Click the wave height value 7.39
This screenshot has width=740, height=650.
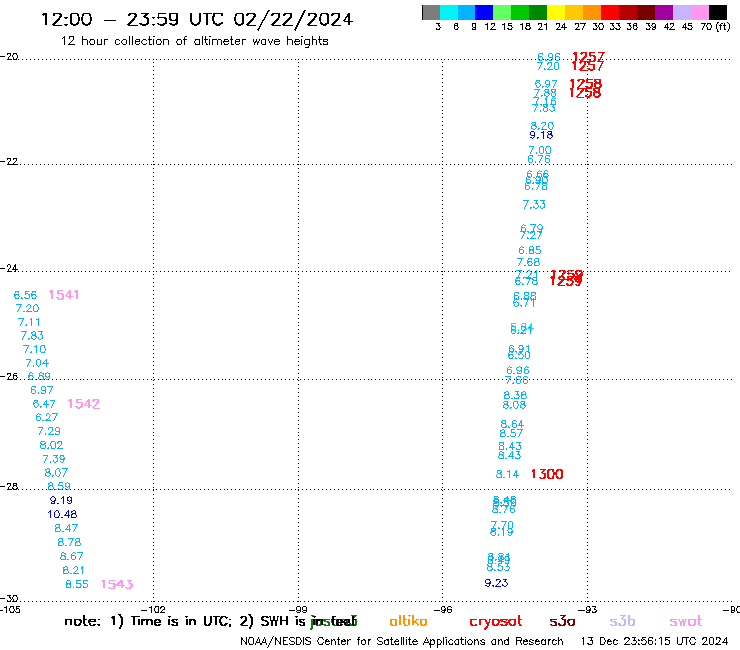(54, 459)
